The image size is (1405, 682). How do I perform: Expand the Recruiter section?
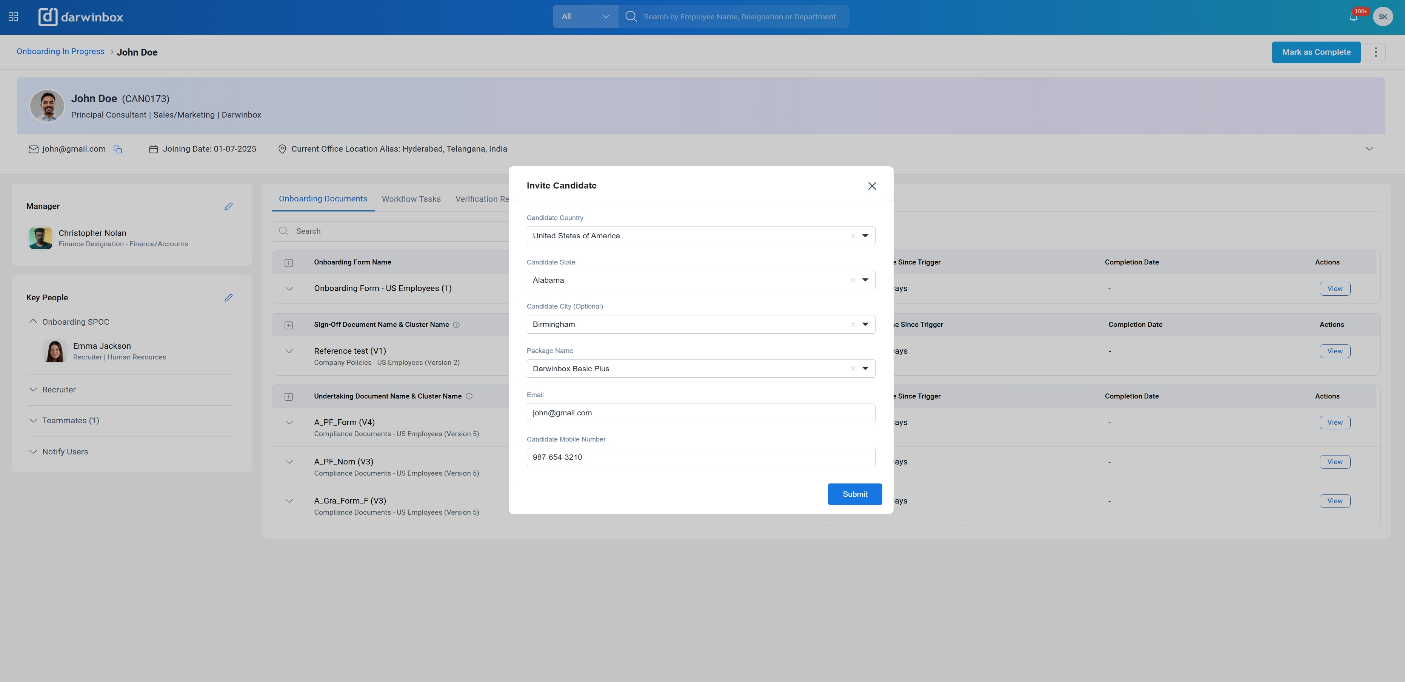click(33, 390)
